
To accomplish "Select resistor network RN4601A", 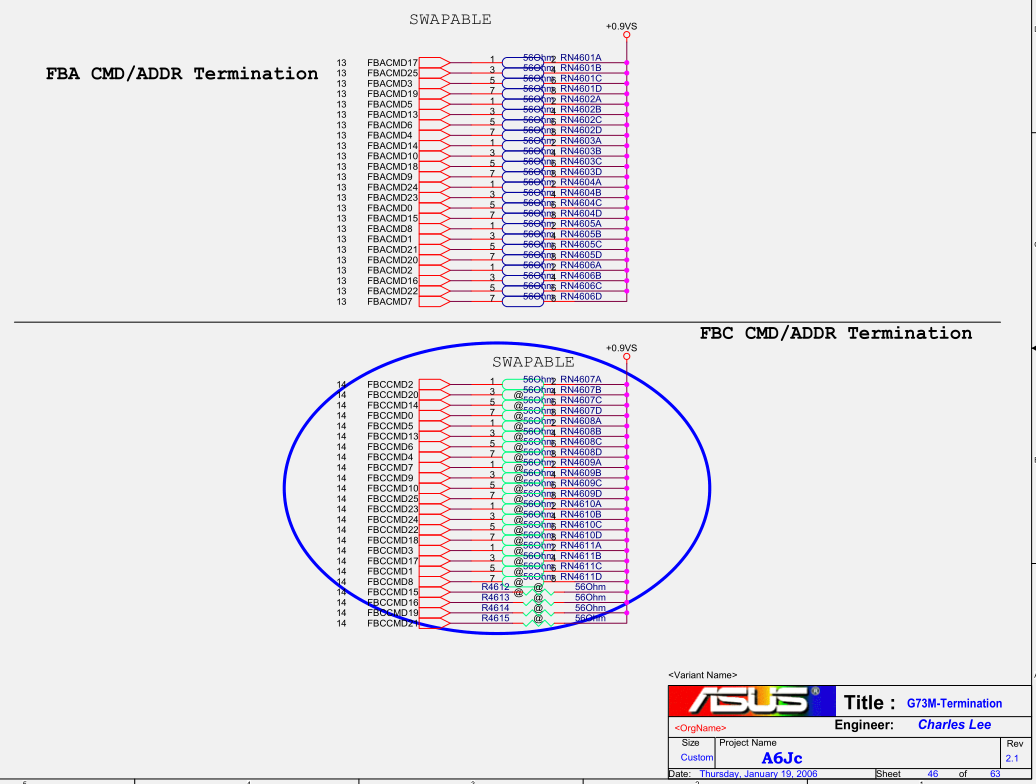I will (x=523, y=63).
